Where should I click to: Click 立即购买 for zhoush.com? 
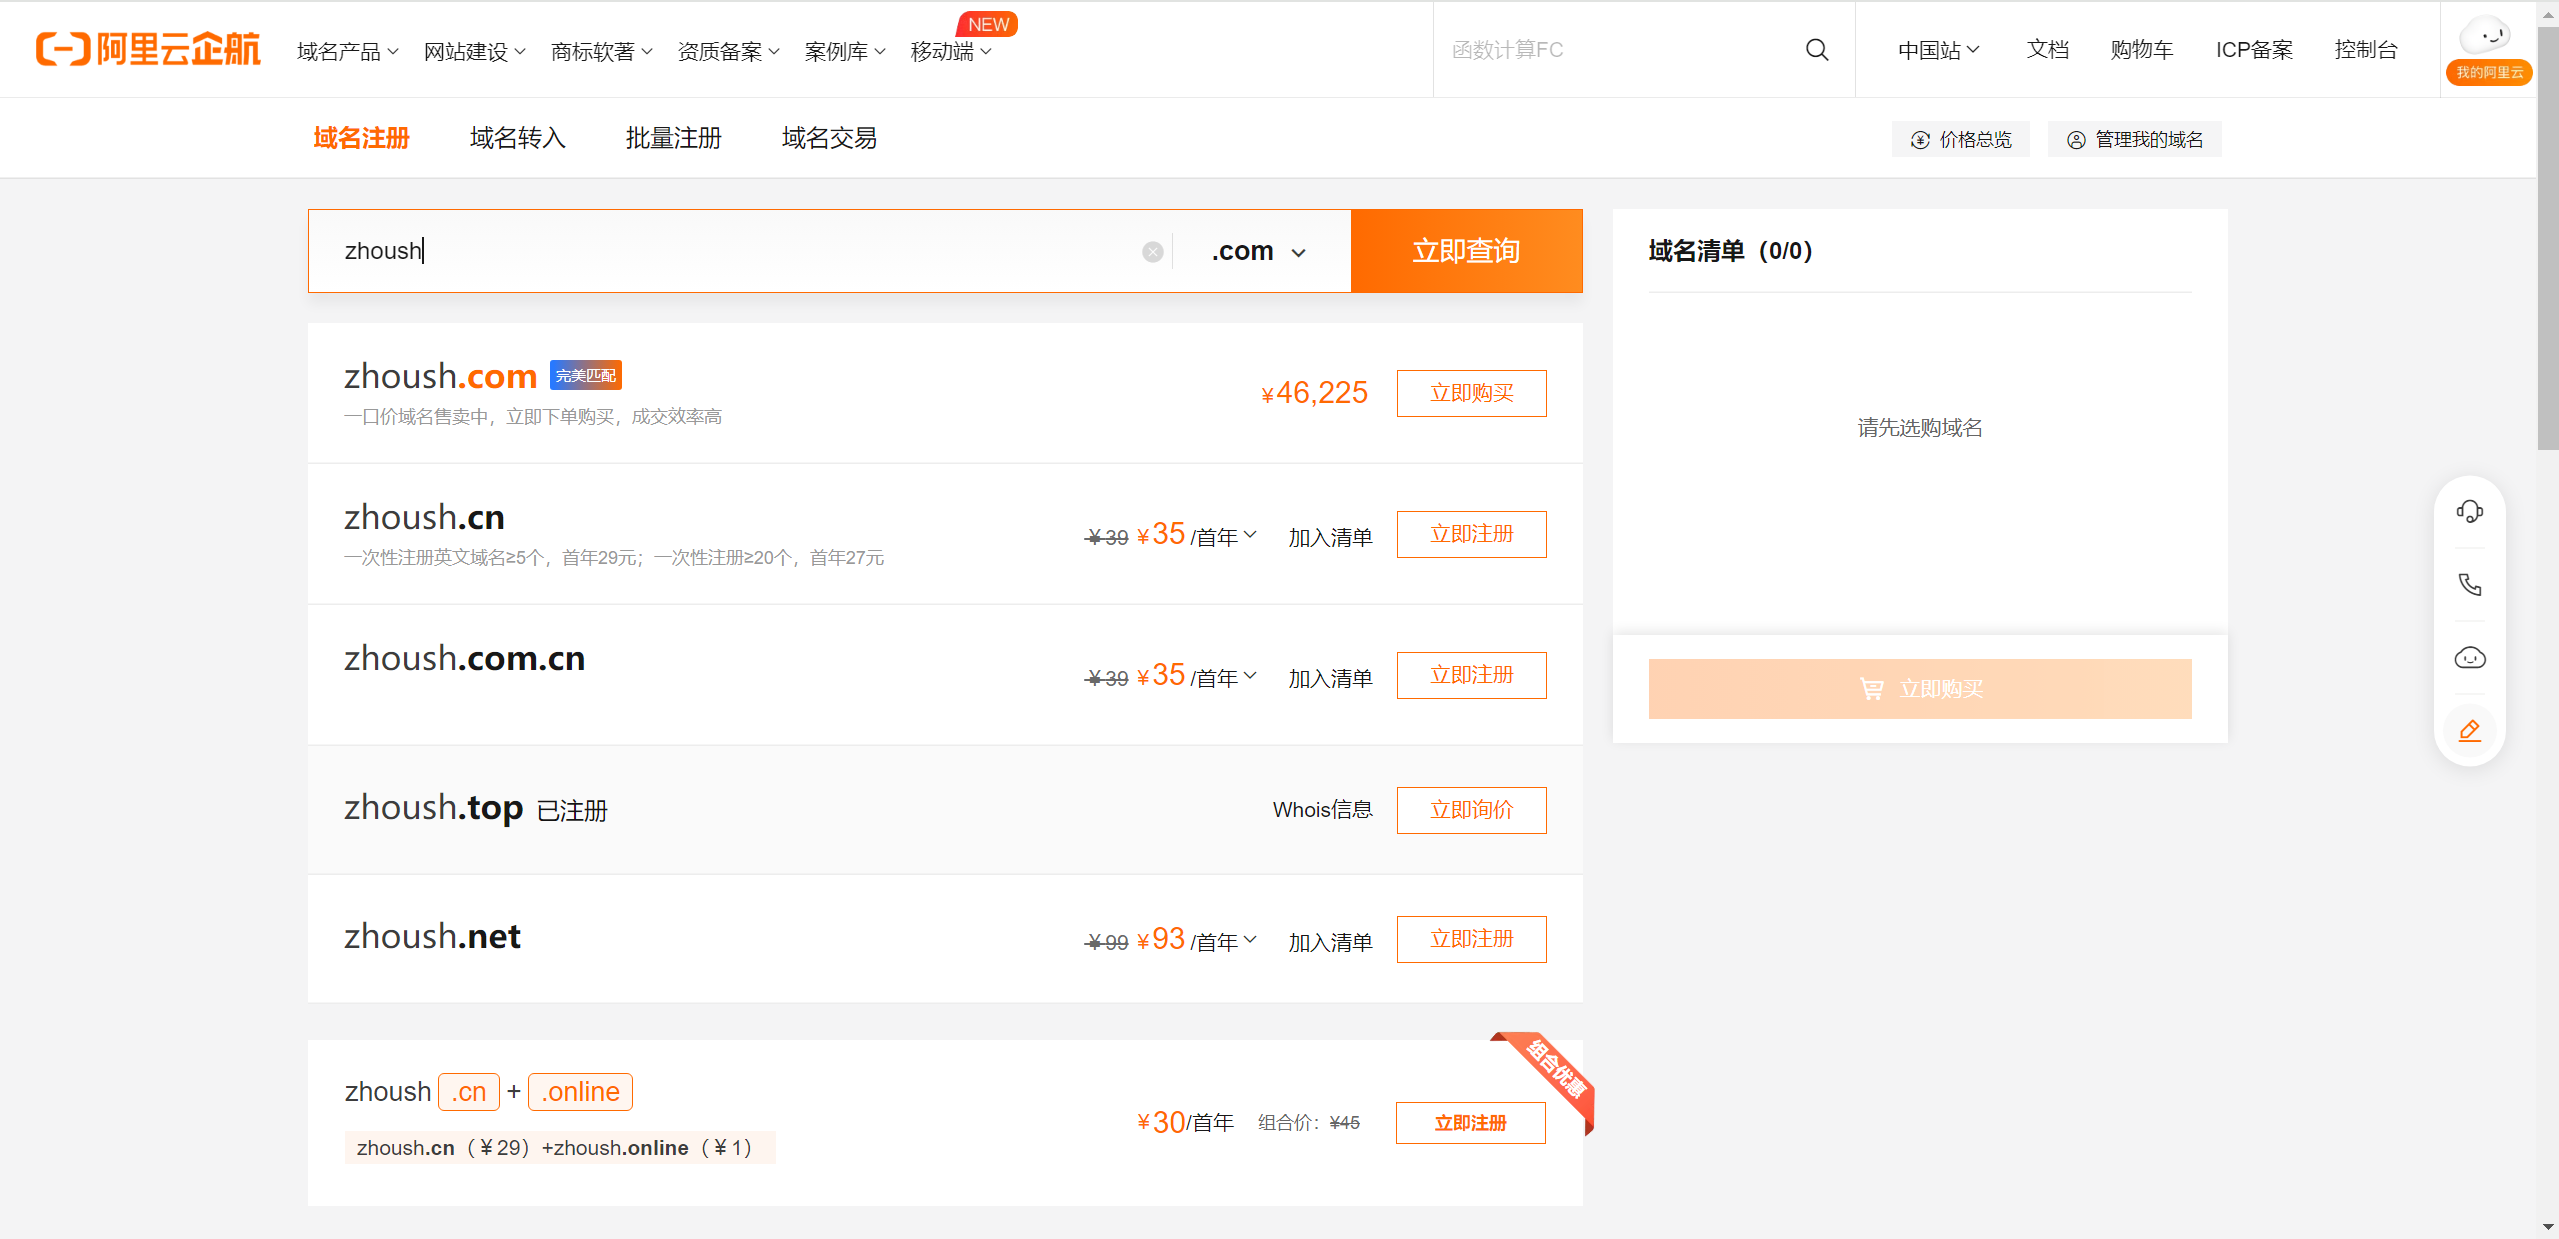[x=1471, y=393]
